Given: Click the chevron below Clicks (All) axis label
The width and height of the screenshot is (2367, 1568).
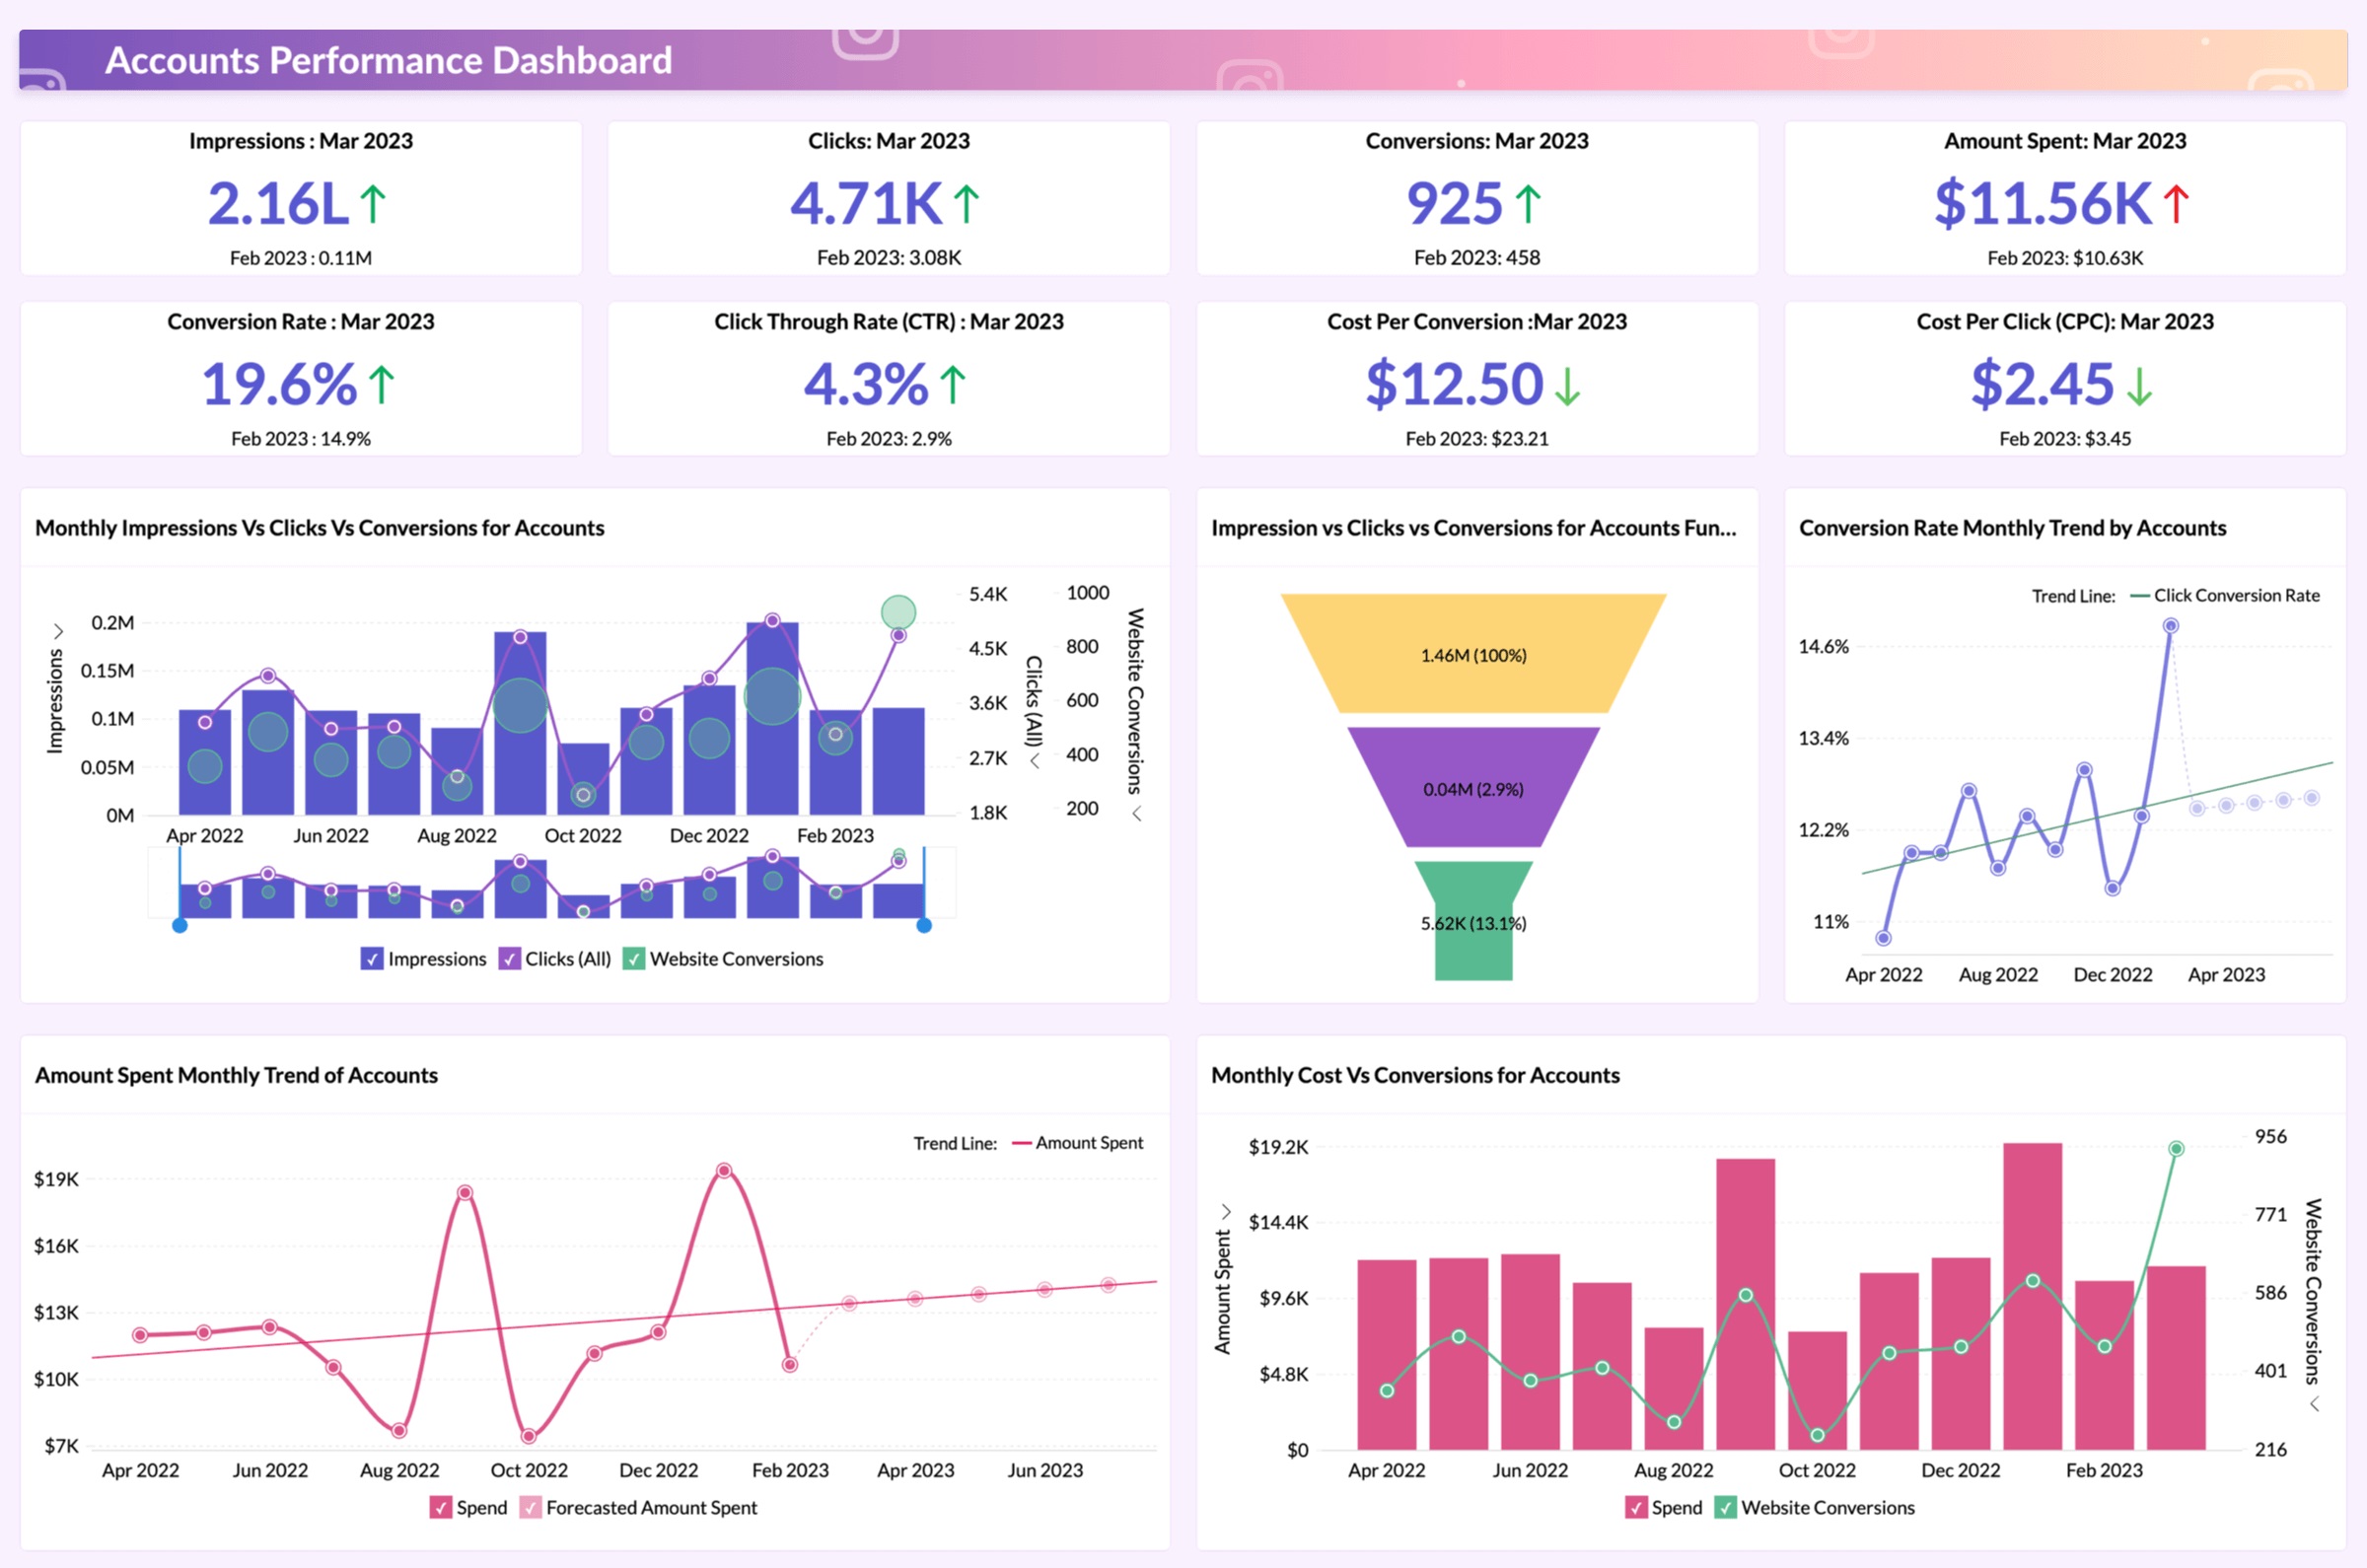Looking at the screenshot, I should coord(1035,762).
